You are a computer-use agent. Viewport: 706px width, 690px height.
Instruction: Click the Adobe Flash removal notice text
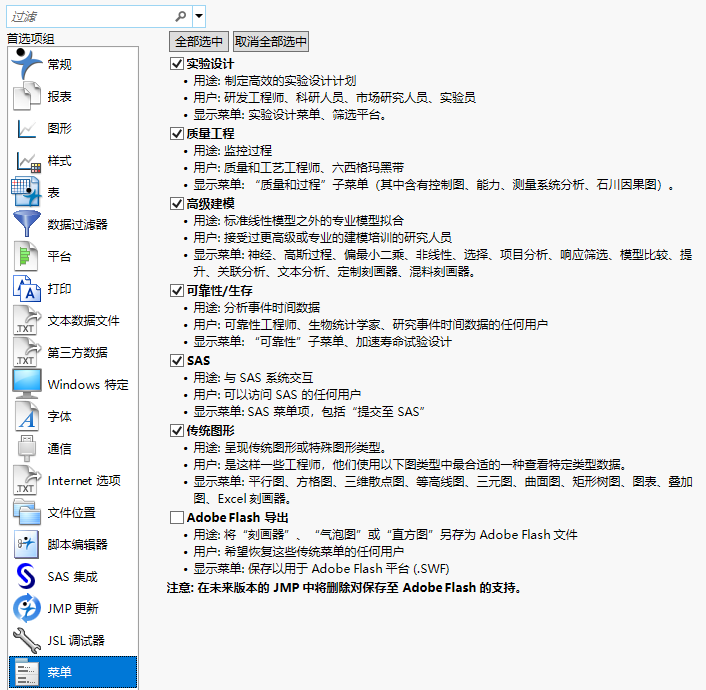point(344,588)
